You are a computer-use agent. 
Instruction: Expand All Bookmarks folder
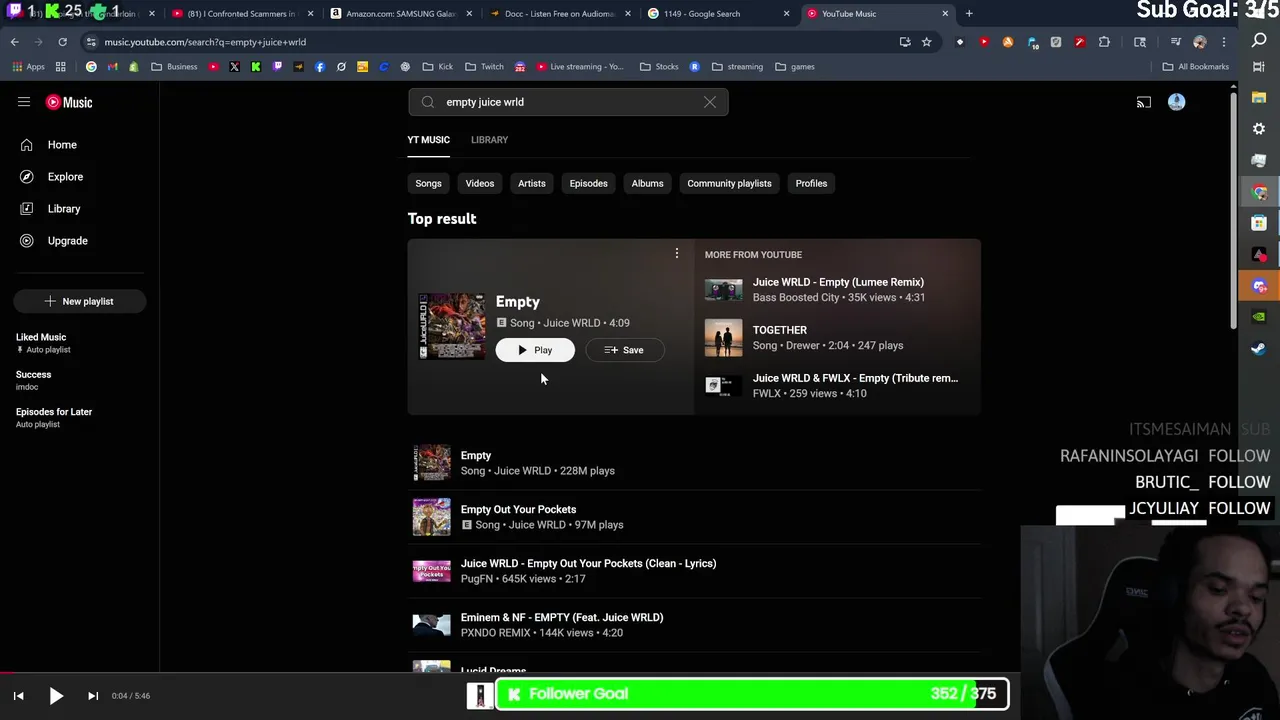(x=1196, y=67)
